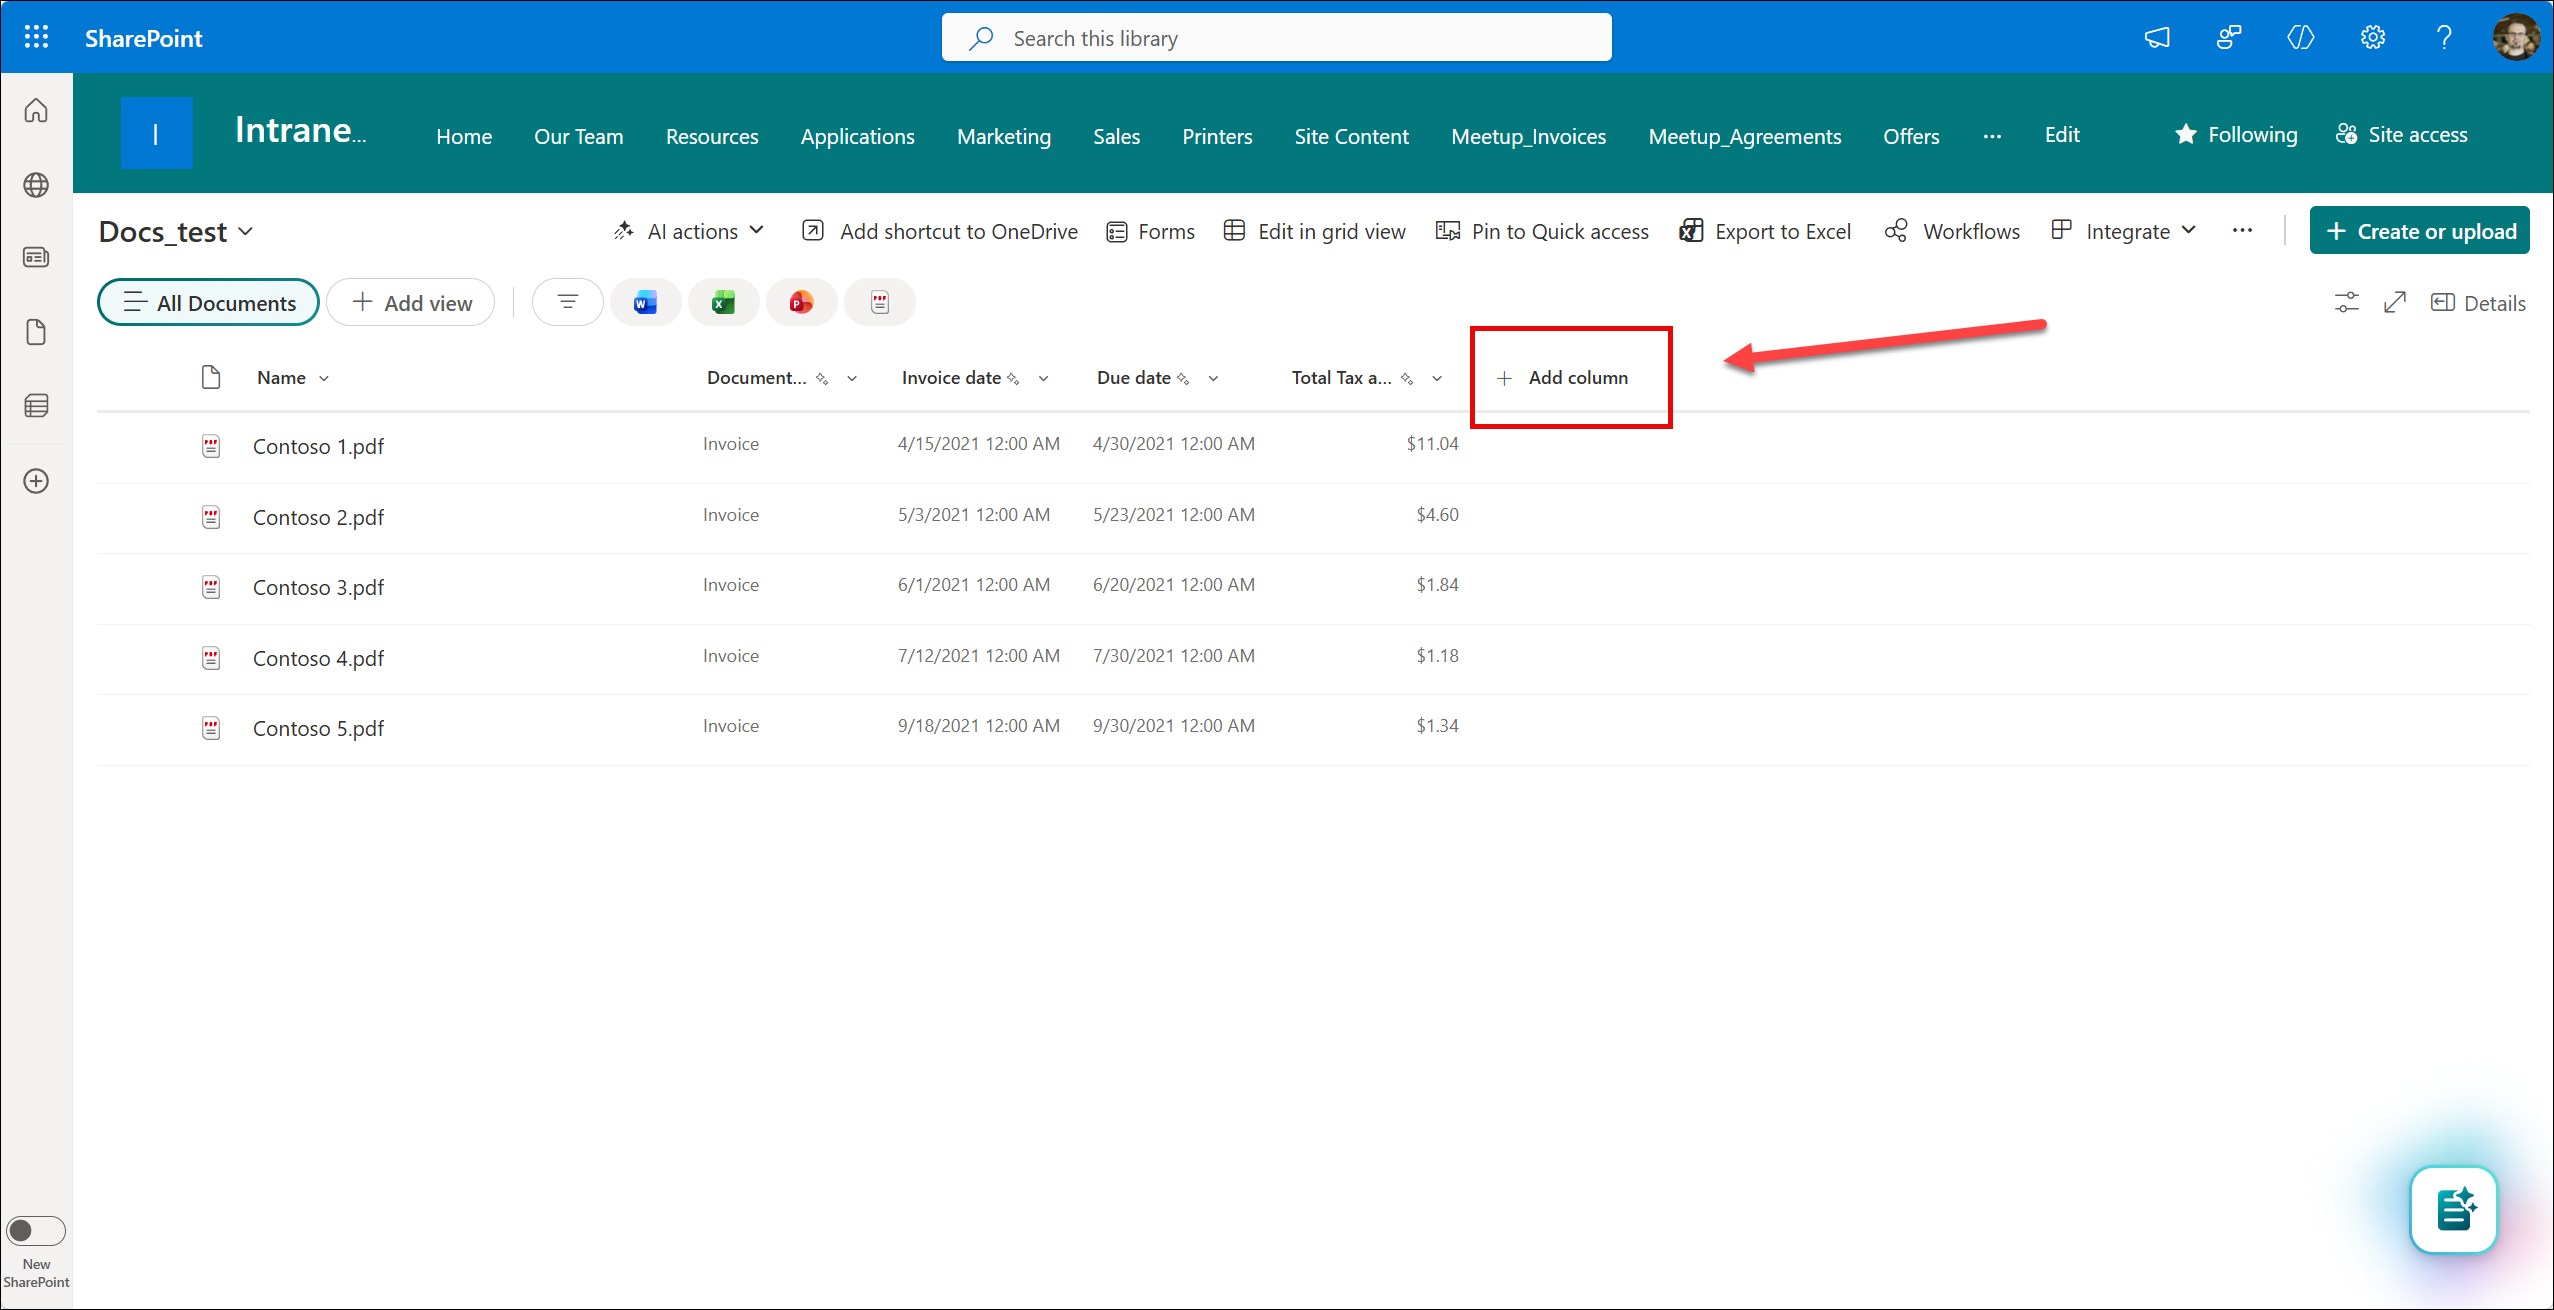The image size is (2554, 1310).
Task: Toggle the New SharePoint switch
Action: pyautogui.click(x=36, y=1230)
